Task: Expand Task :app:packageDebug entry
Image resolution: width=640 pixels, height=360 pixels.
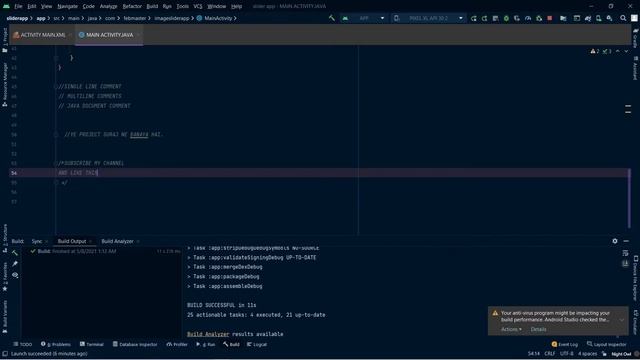Action: pyautogui.click(x=223, y=277)
